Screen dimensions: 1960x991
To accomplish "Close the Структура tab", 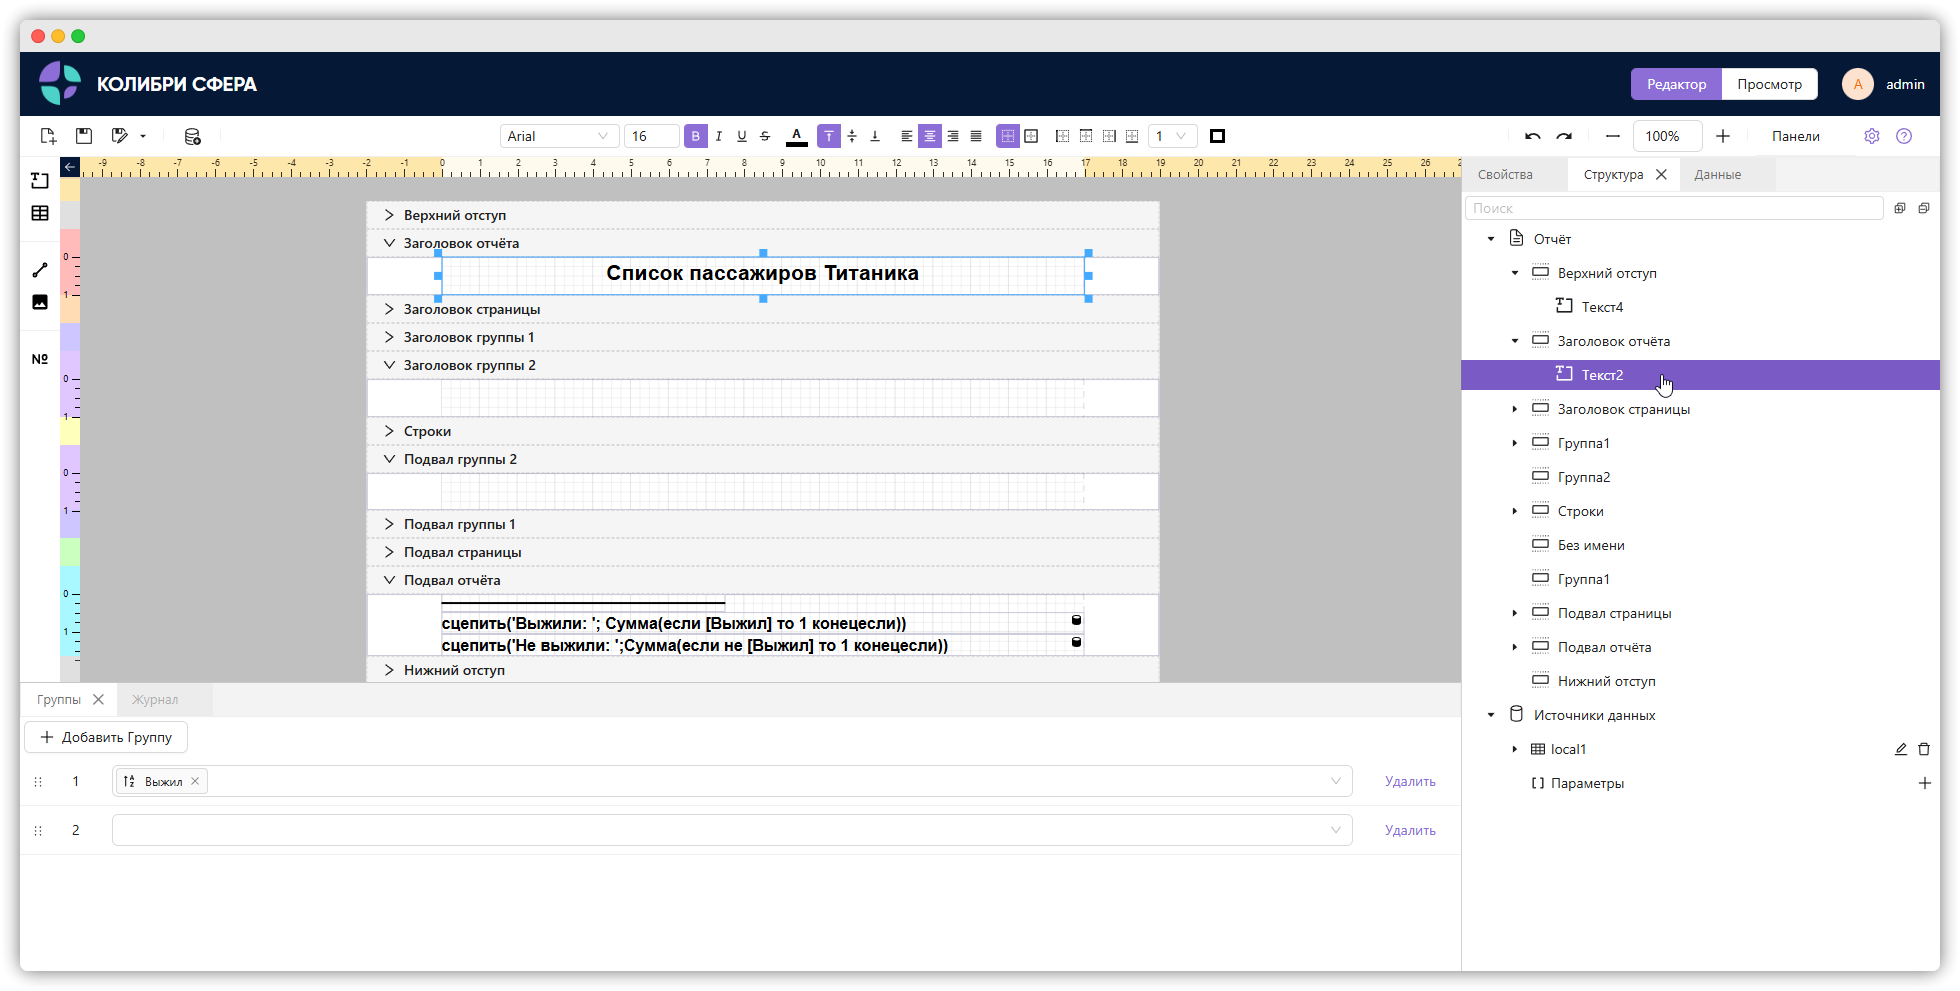I will click(x=1661, y=174).
